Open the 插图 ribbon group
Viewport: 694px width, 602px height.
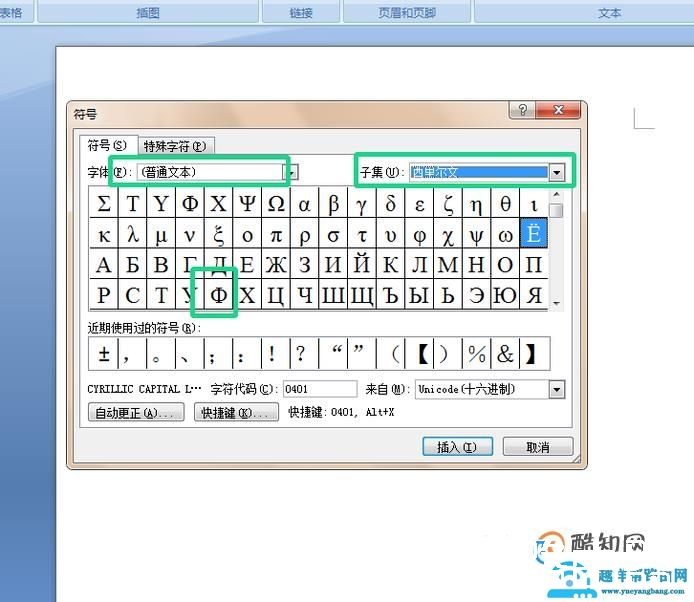(148, 12)
